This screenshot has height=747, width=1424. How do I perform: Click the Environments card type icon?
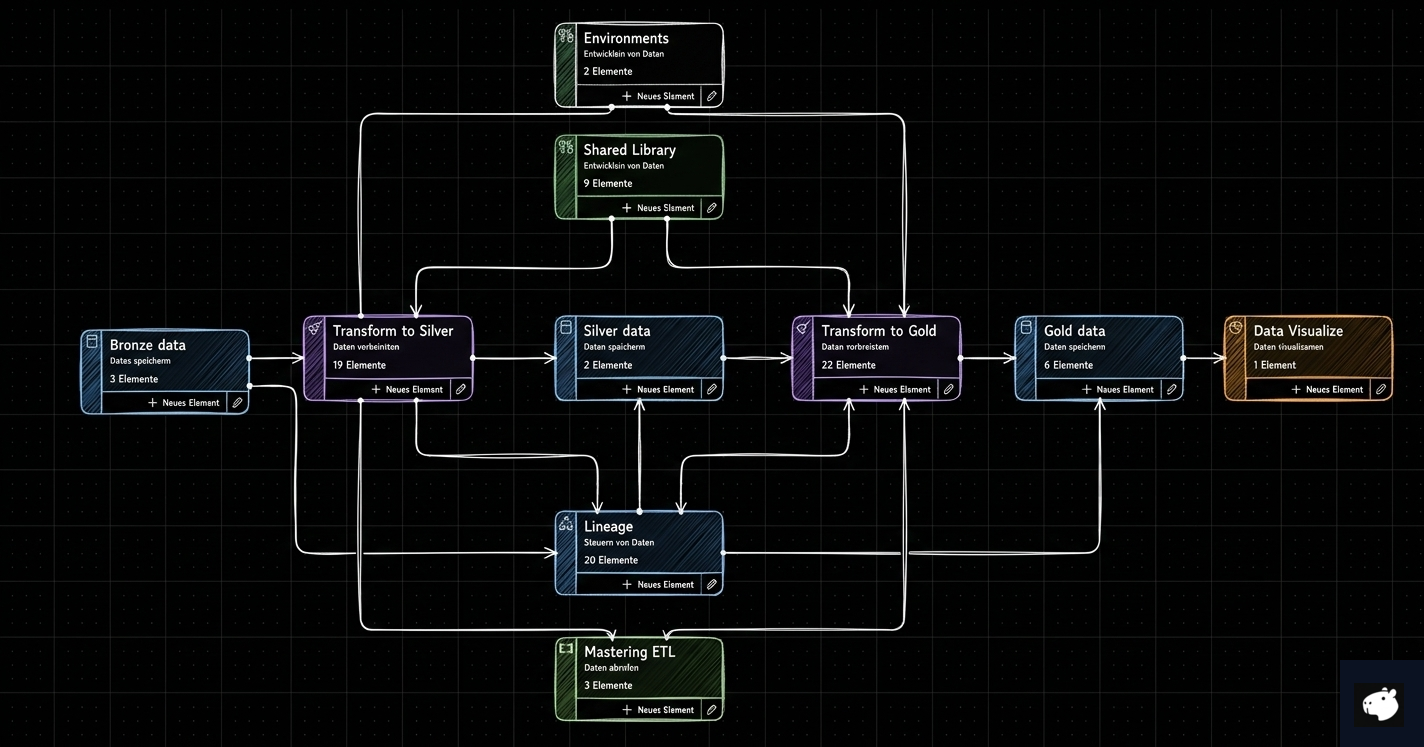(x=566, y=35)
